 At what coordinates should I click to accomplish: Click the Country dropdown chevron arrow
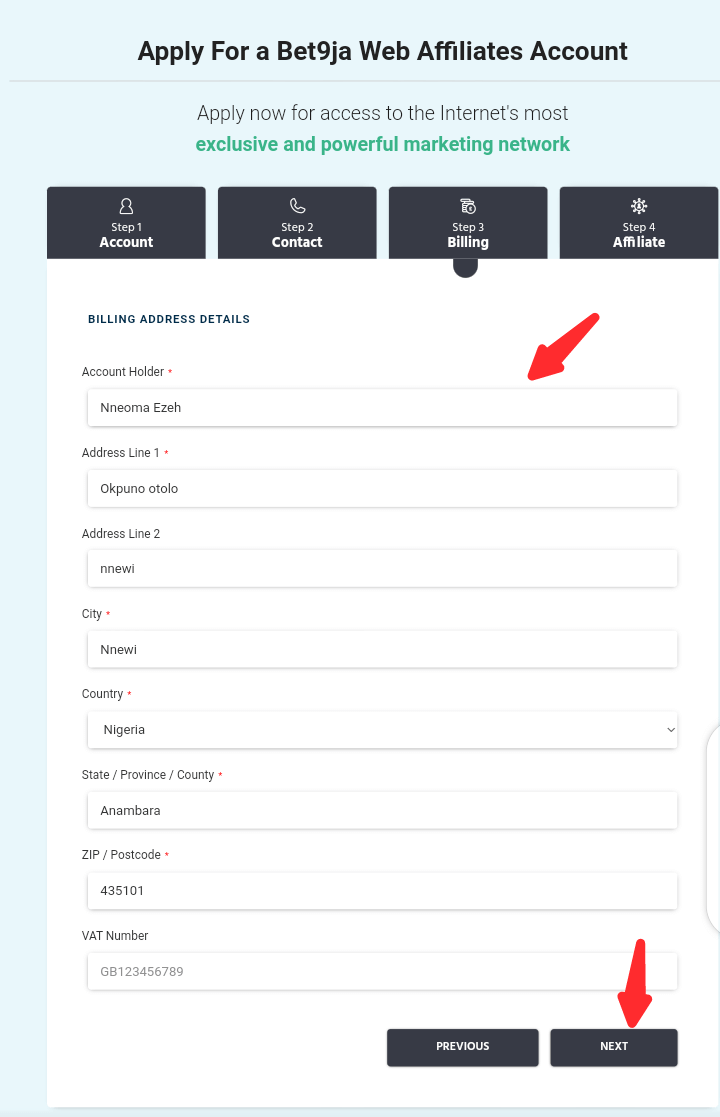670,729
